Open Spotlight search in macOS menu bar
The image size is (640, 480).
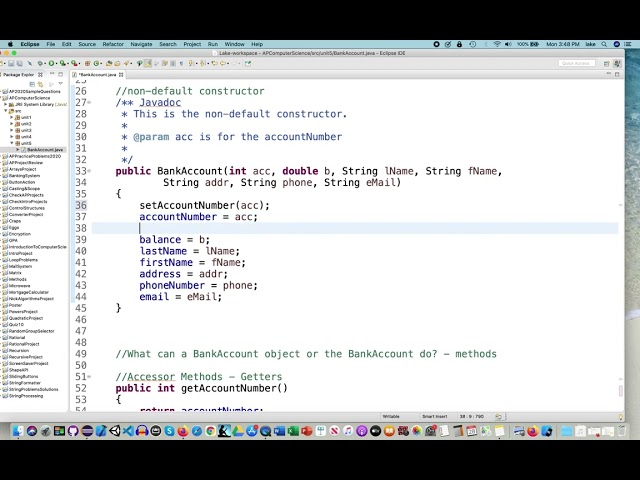click(604, 44)
